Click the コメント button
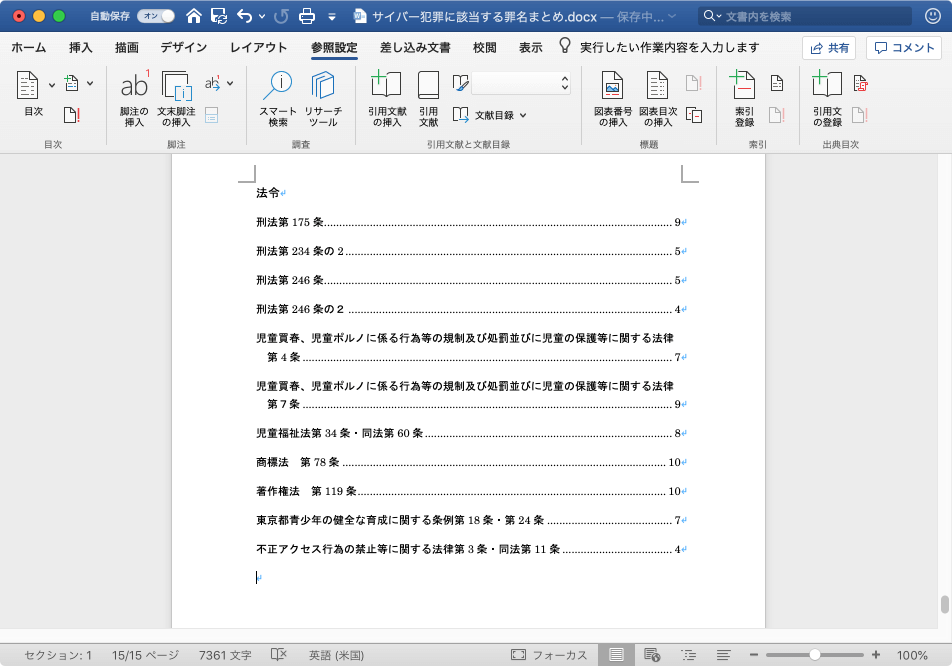 [904, 48]
